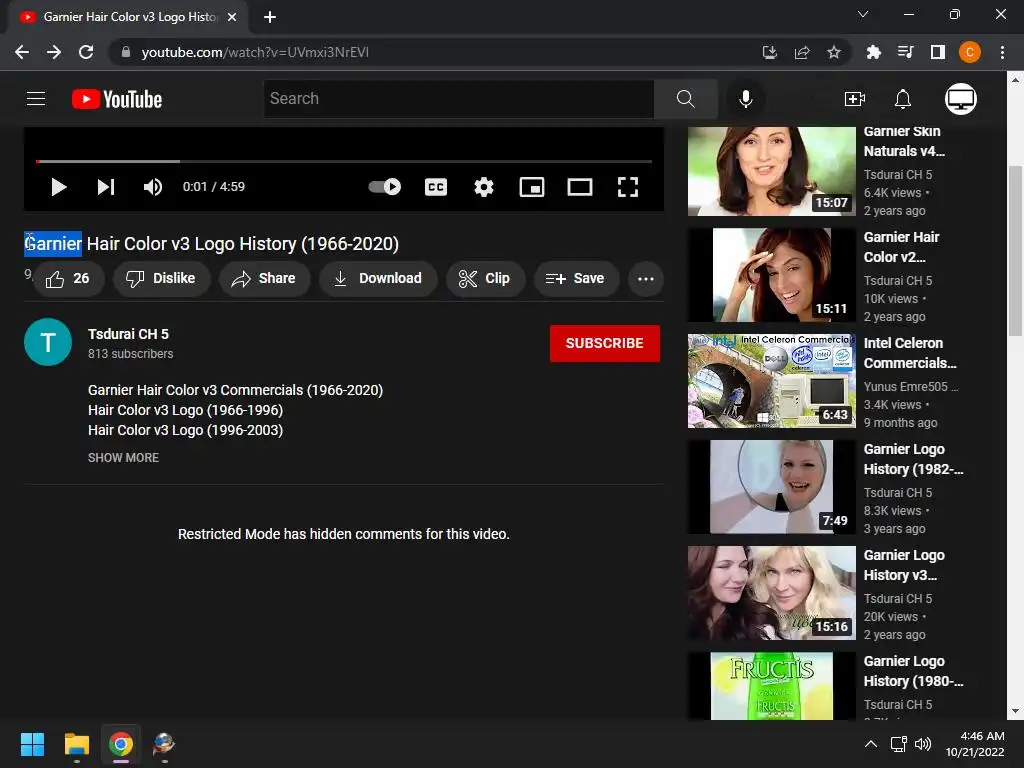This screenshot has width=1024, height=768.
Task: Click Chrome icon in taskbar
Action: pyautogui.click(x=121, y=744)
